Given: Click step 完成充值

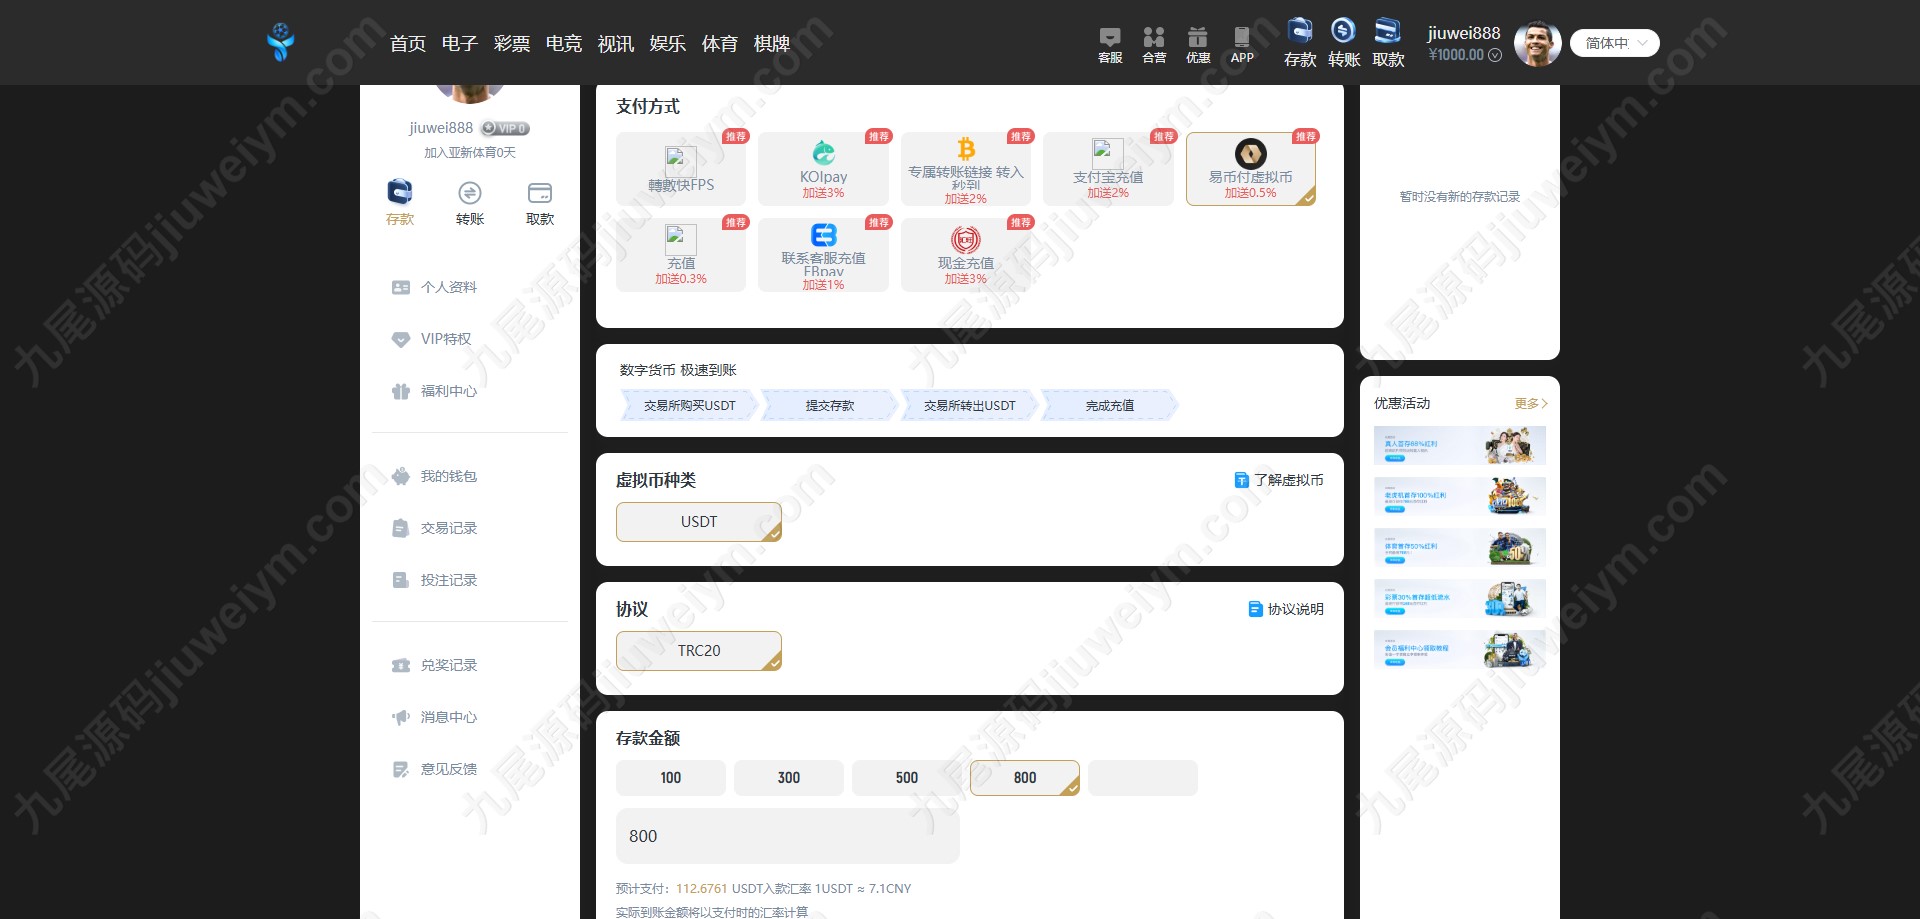Looking at the screenshot, I should (1110, 405).
